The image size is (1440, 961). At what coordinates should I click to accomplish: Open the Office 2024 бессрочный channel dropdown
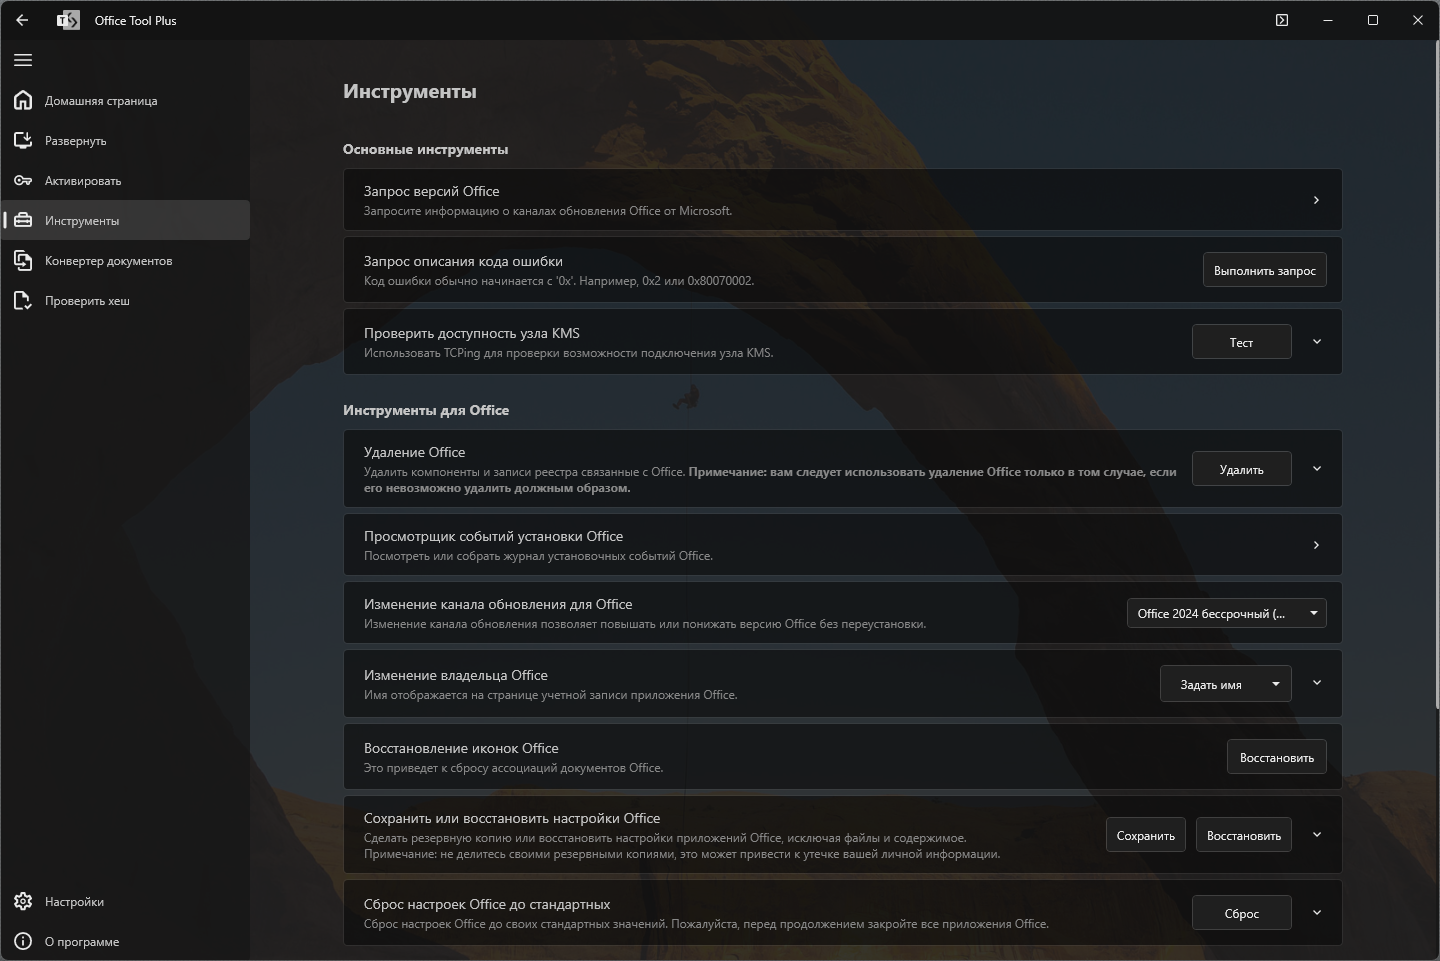pos(1226,613)
